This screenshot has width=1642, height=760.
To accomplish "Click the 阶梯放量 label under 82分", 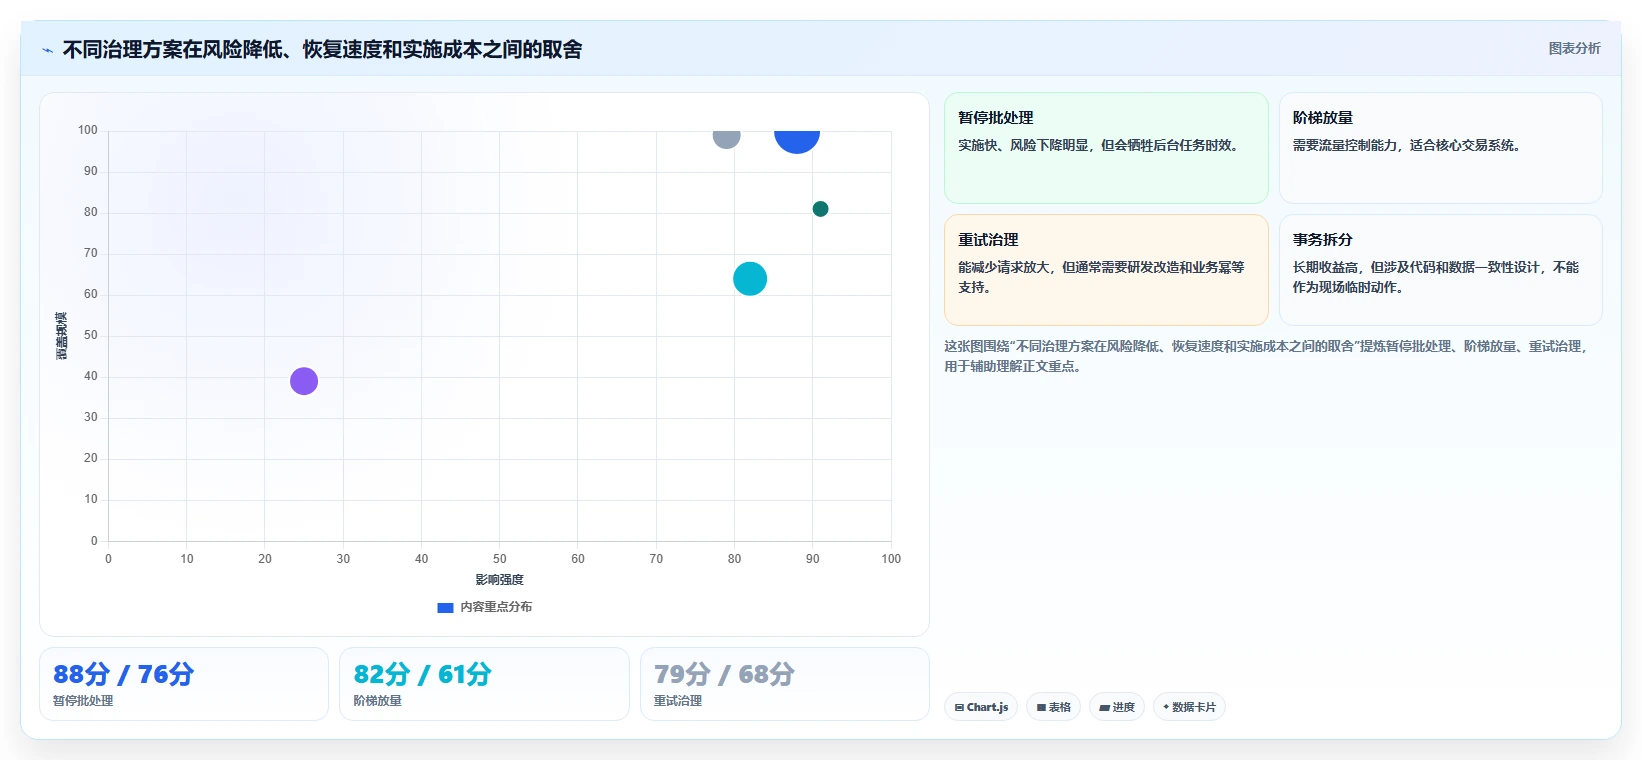I will click(x=377, y=701).
